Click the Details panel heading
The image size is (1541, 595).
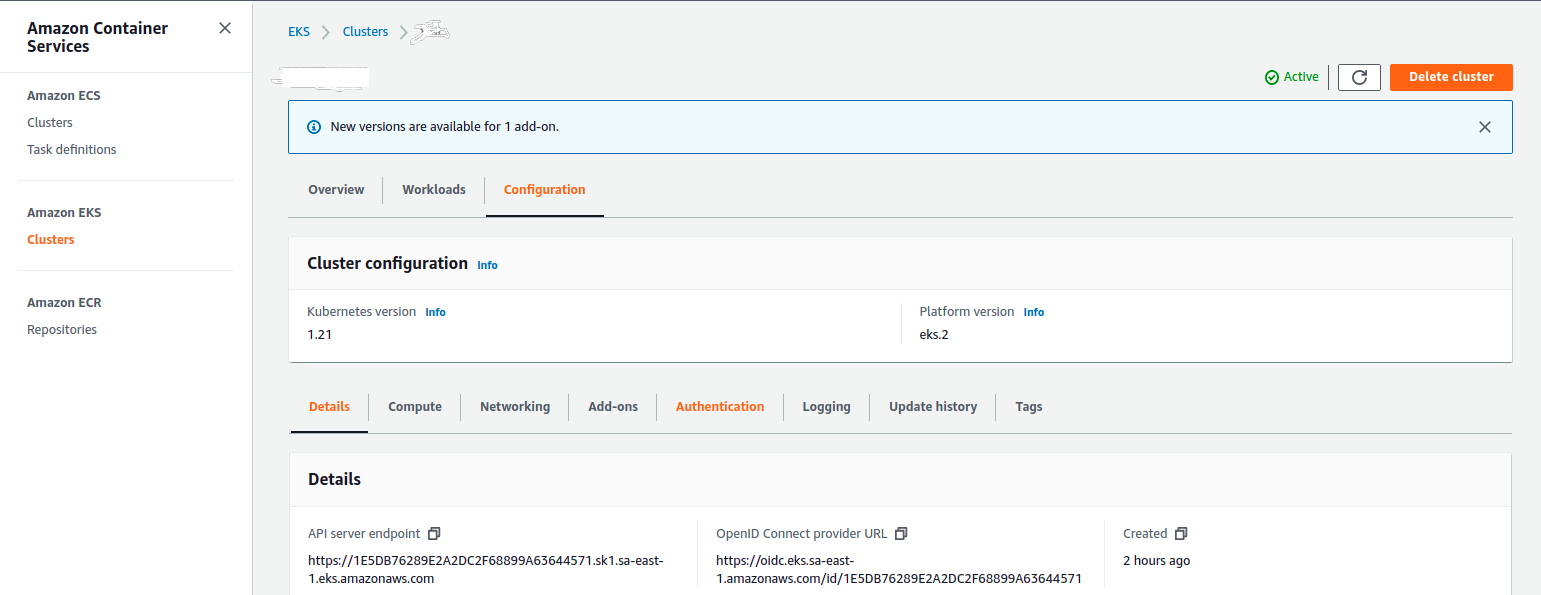335,479
